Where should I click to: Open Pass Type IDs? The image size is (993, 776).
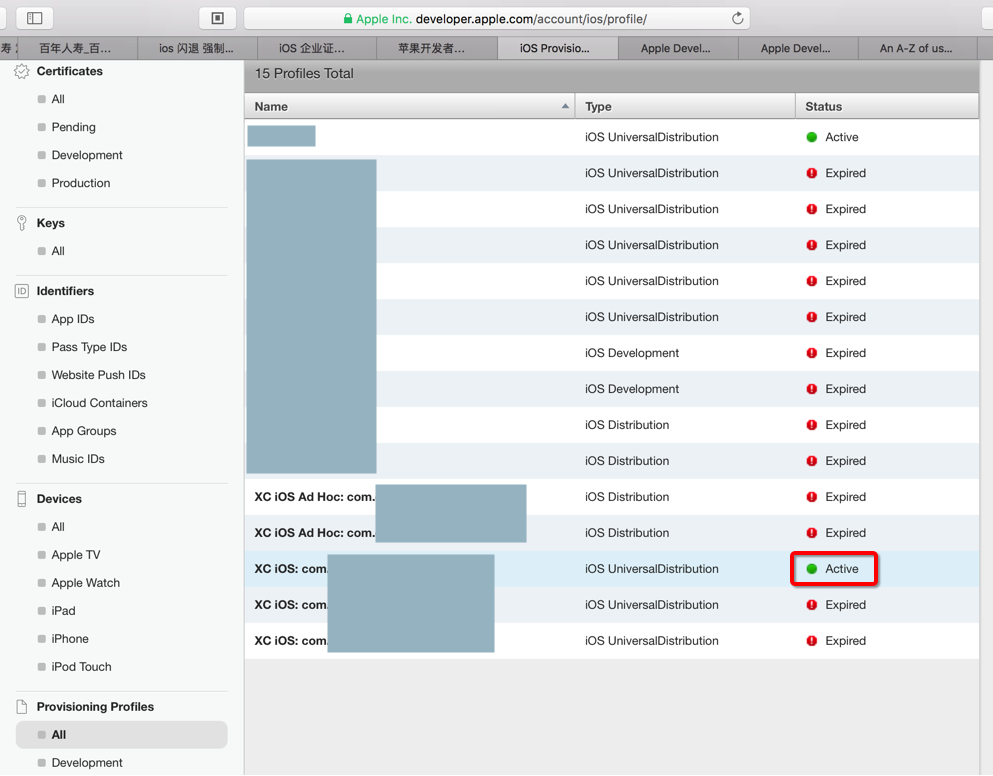89,347
